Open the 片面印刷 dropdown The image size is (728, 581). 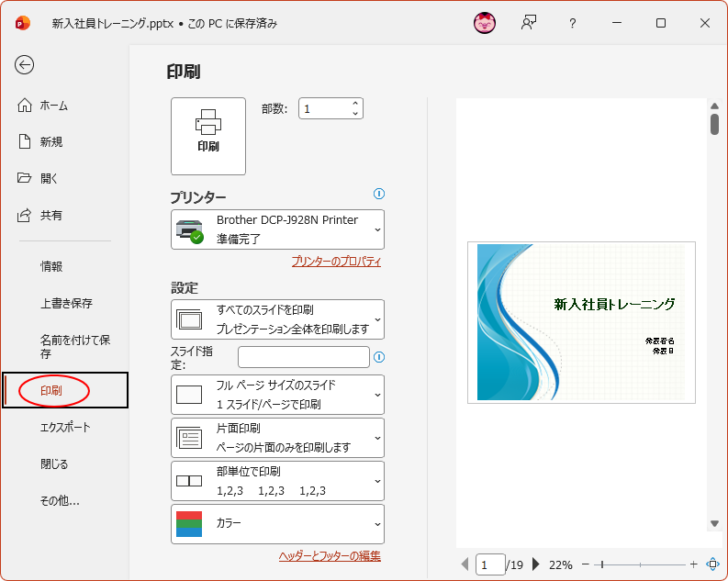click(278, 438)
